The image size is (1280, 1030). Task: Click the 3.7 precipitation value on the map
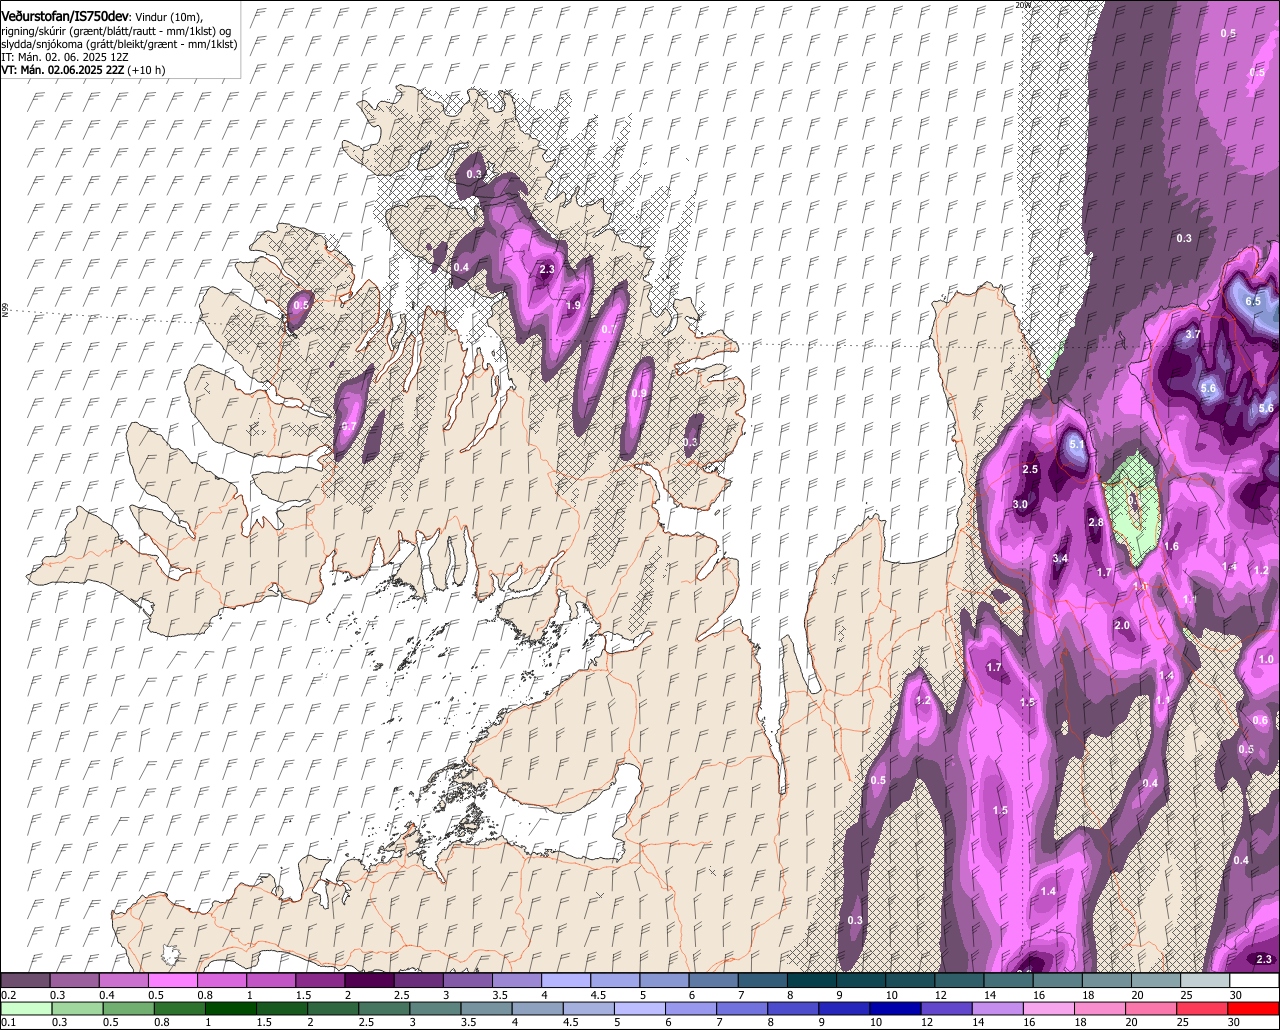click(1192, 335)
